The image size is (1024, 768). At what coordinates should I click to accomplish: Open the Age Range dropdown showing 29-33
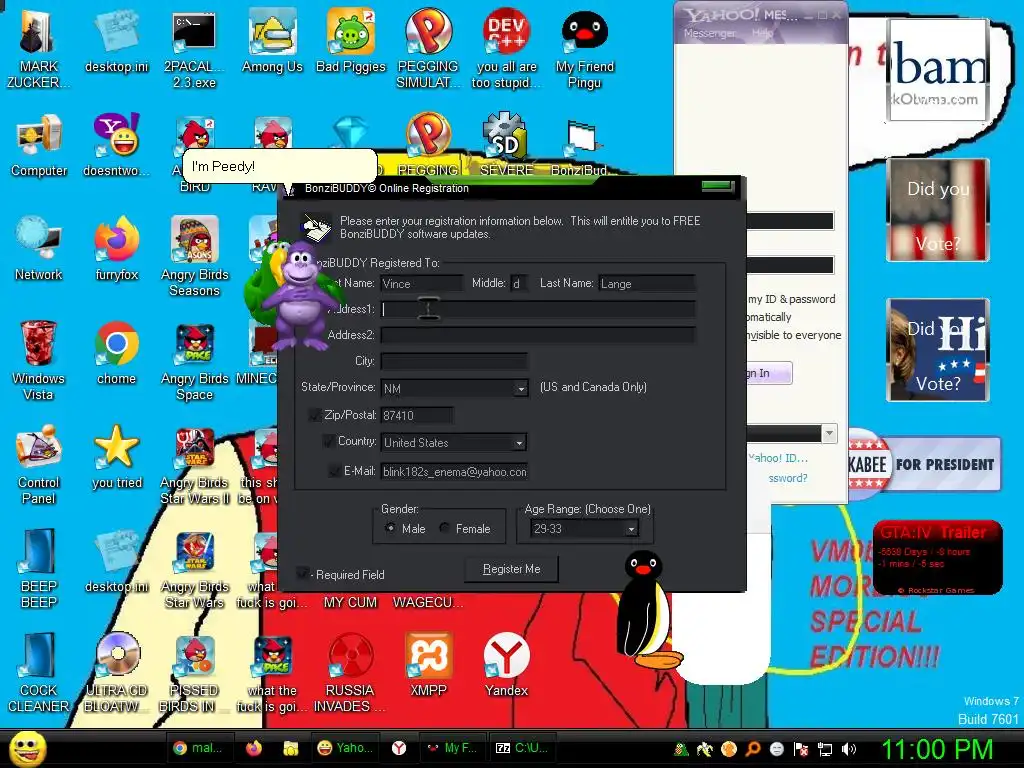[631, 529]
